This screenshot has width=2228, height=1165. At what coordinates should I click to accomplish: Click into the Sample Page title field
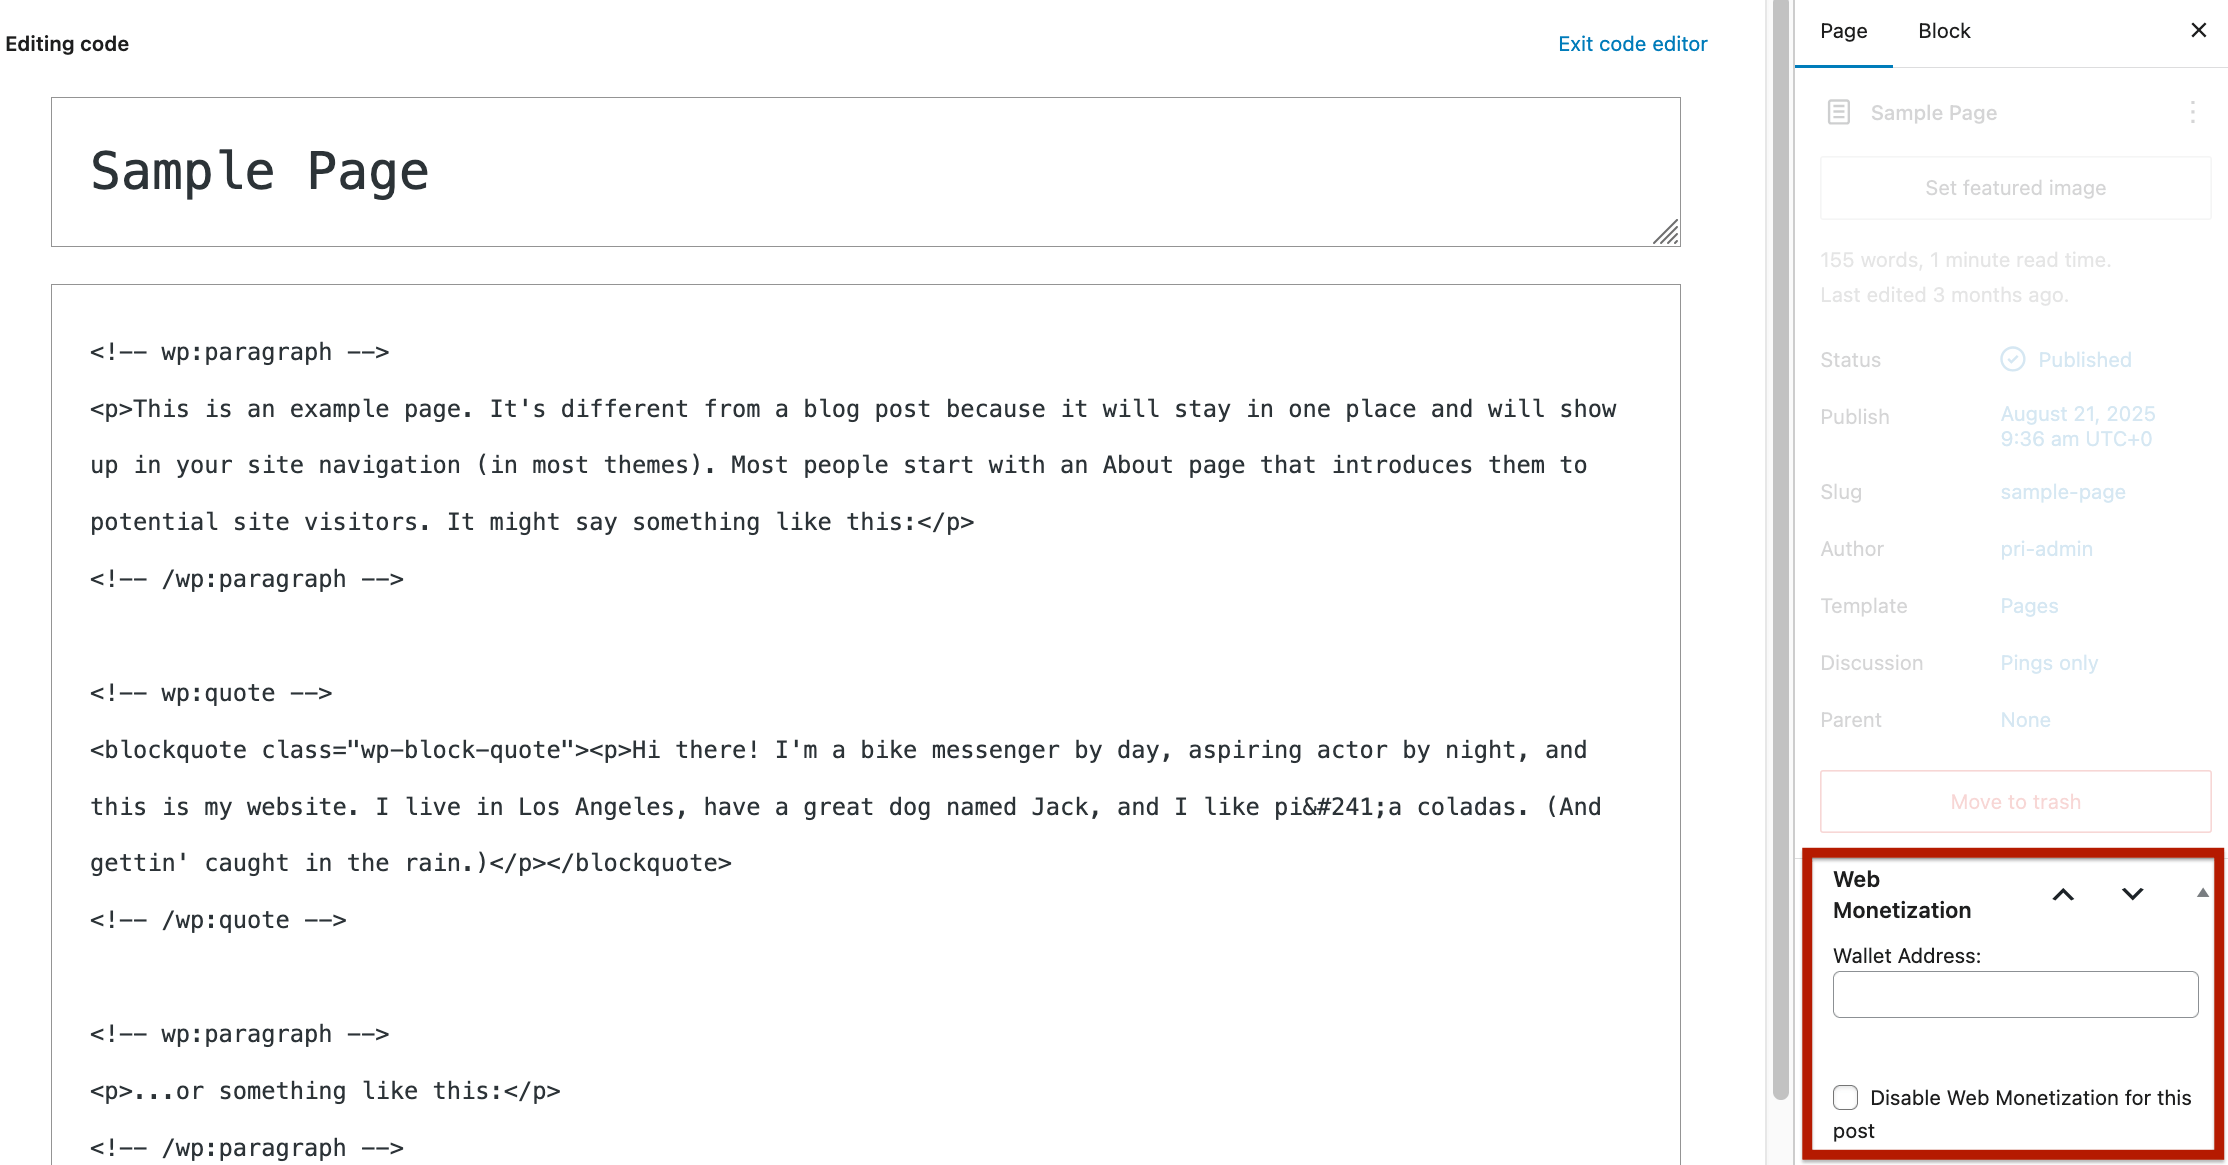865,172
